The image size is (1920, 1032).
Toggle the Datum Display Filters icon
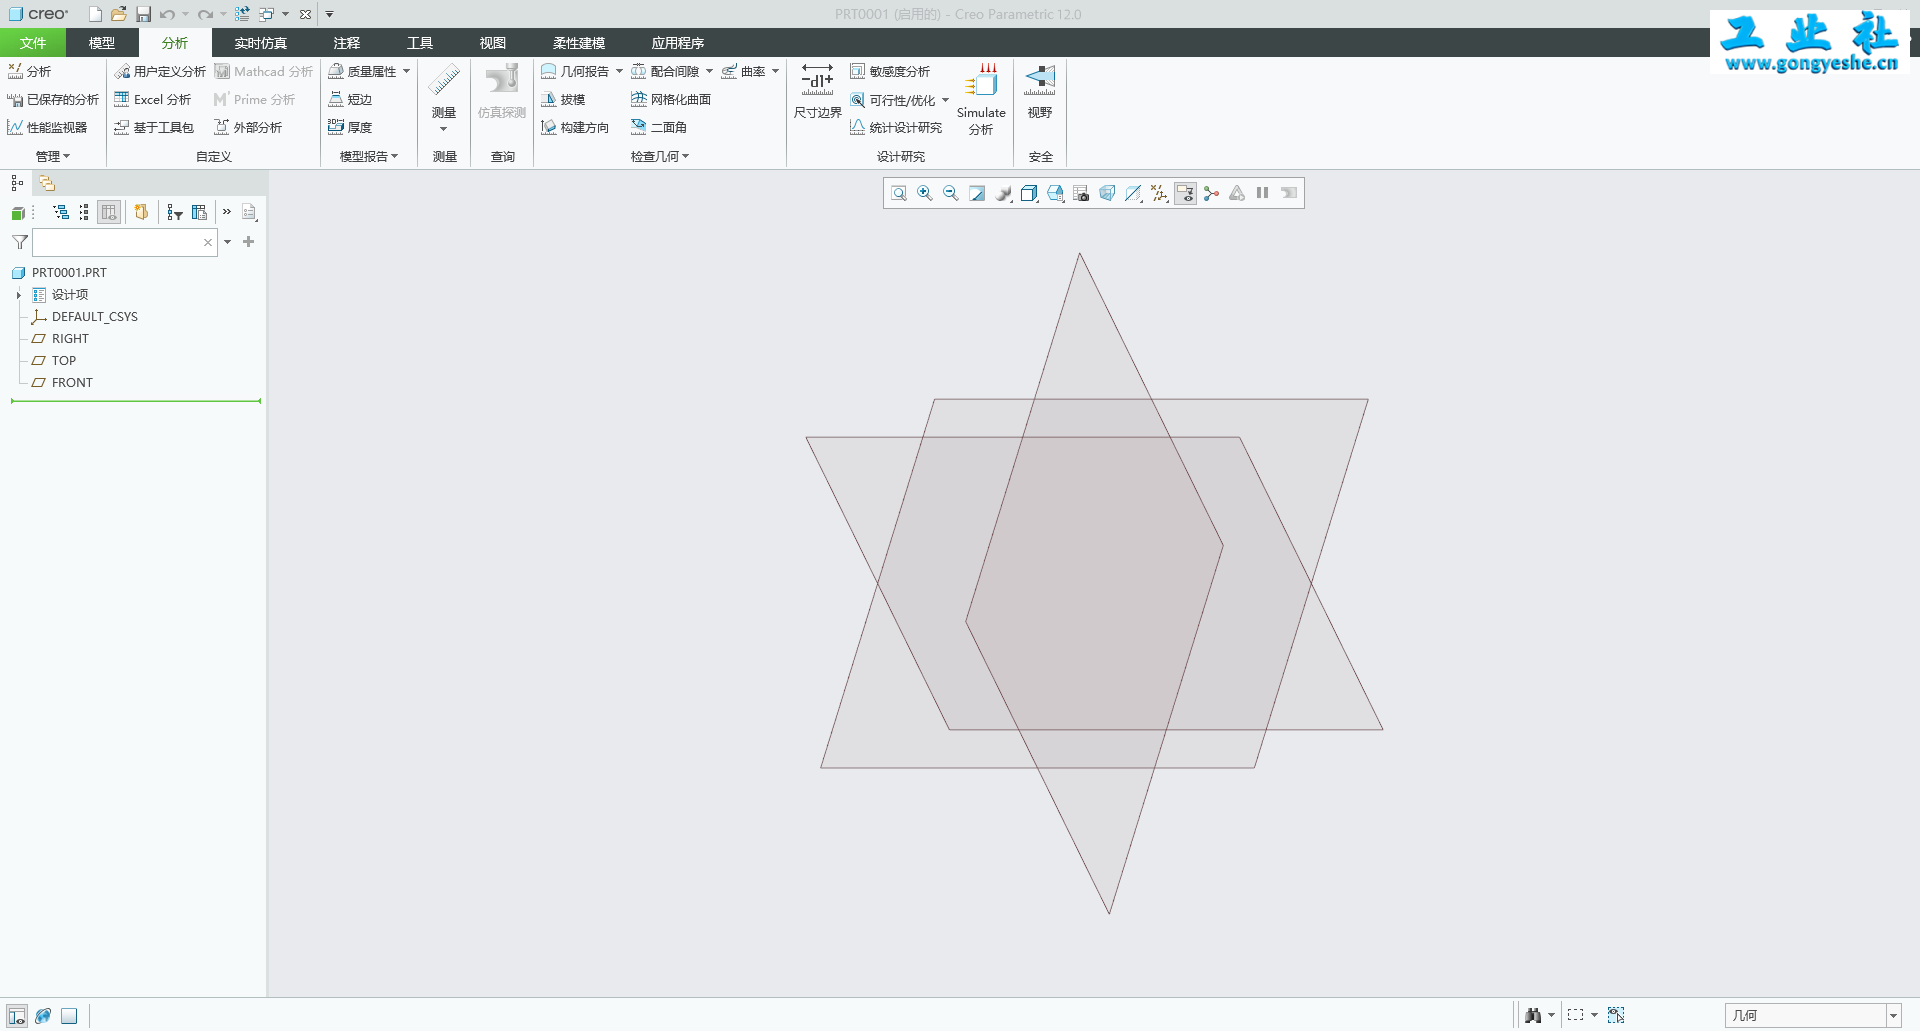[1159, 193]
